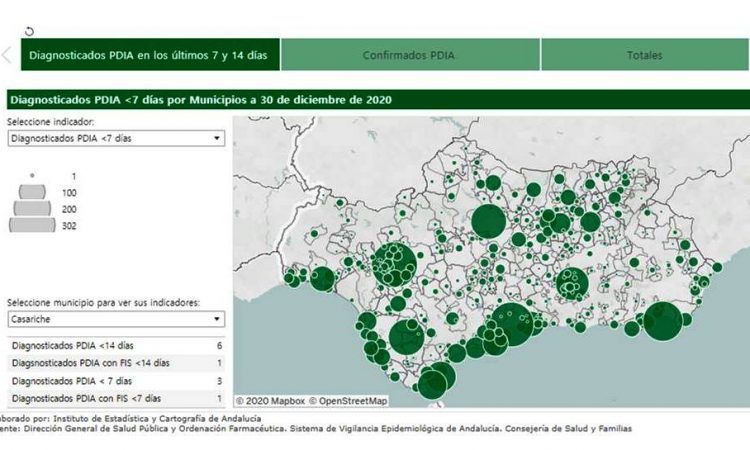750x450 pixels.
Task: Click the smallest legend circle labeled 1
Action: (x=32, y=175)
